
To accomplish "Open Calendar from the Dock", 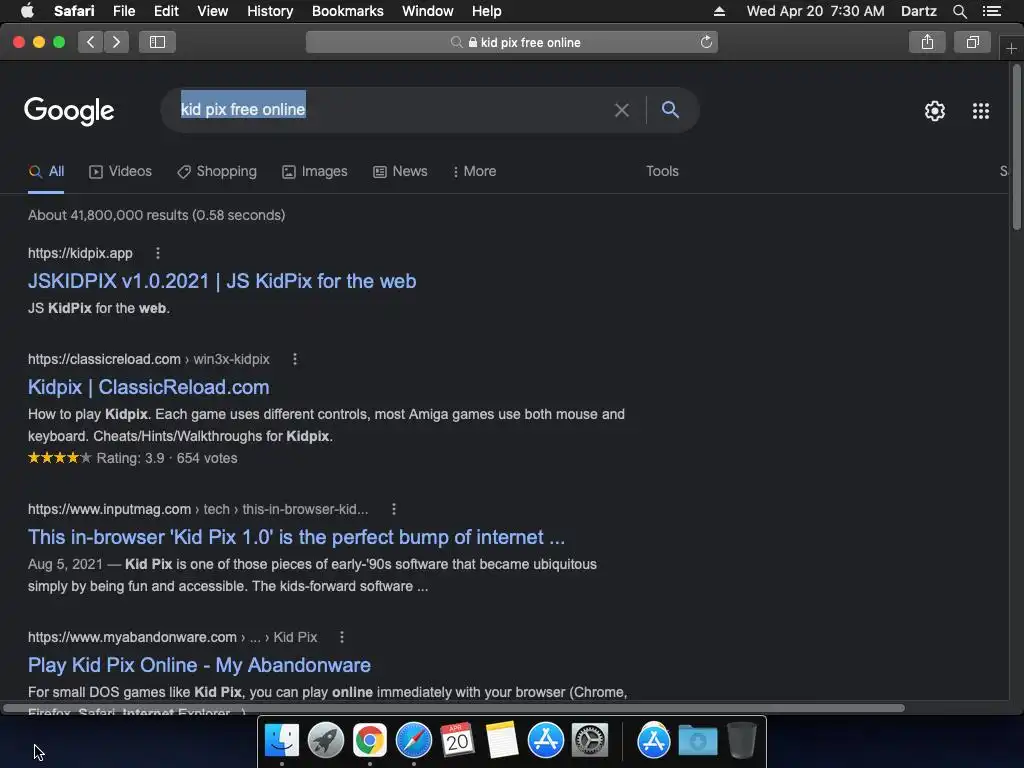I will 457,741.
